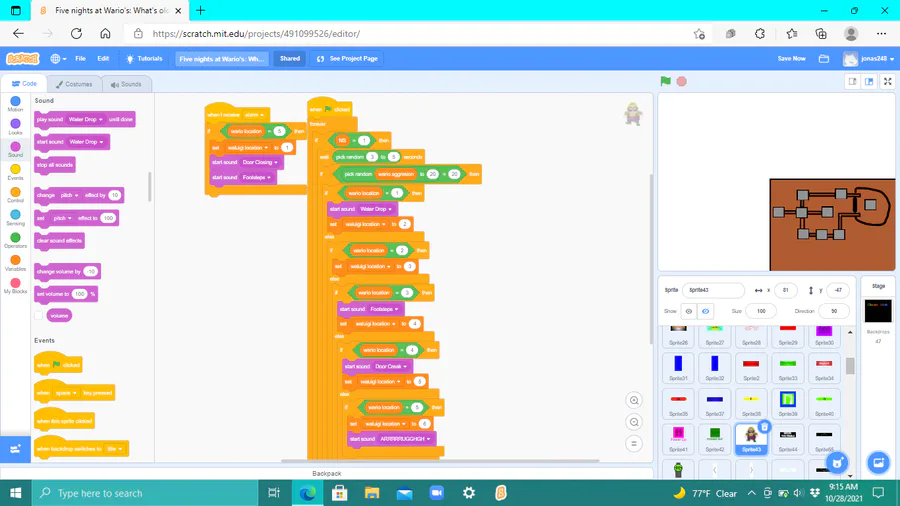This screenshot has height=506, width=900.
Task: Switch to the Sounds tab
Action: pos(126,84)
